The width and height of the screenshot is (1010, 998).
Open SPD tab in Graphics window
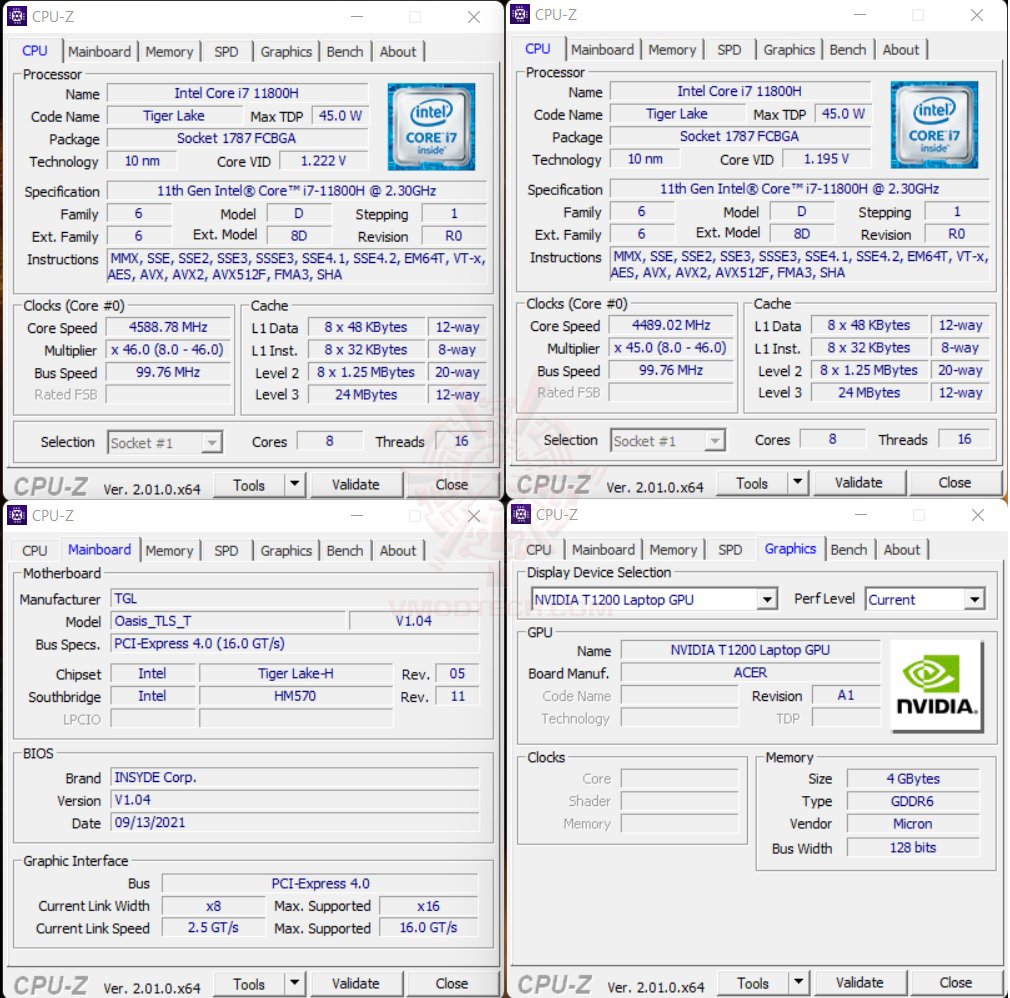click(x=730, y=550)
